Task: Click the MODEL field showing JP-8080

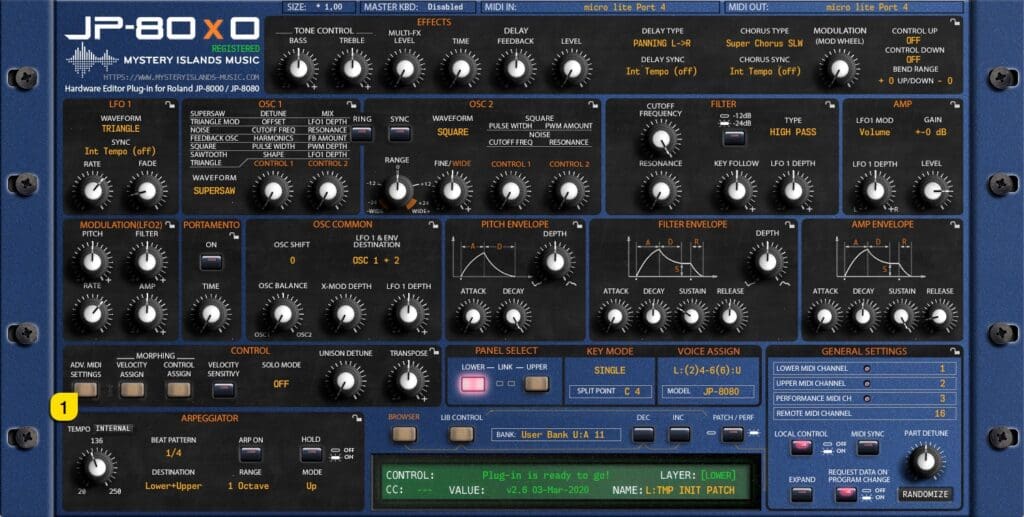Action: 709,392
